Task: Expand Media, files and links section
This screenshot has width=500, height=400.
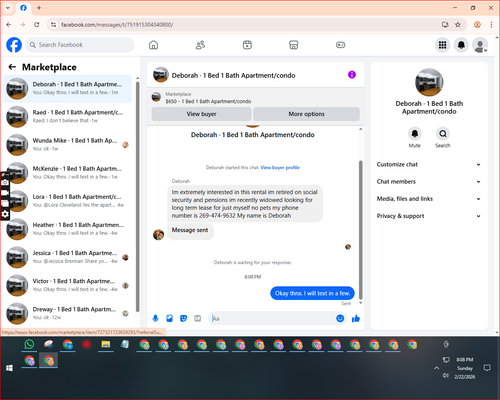Action: click(x=429, y=199)
